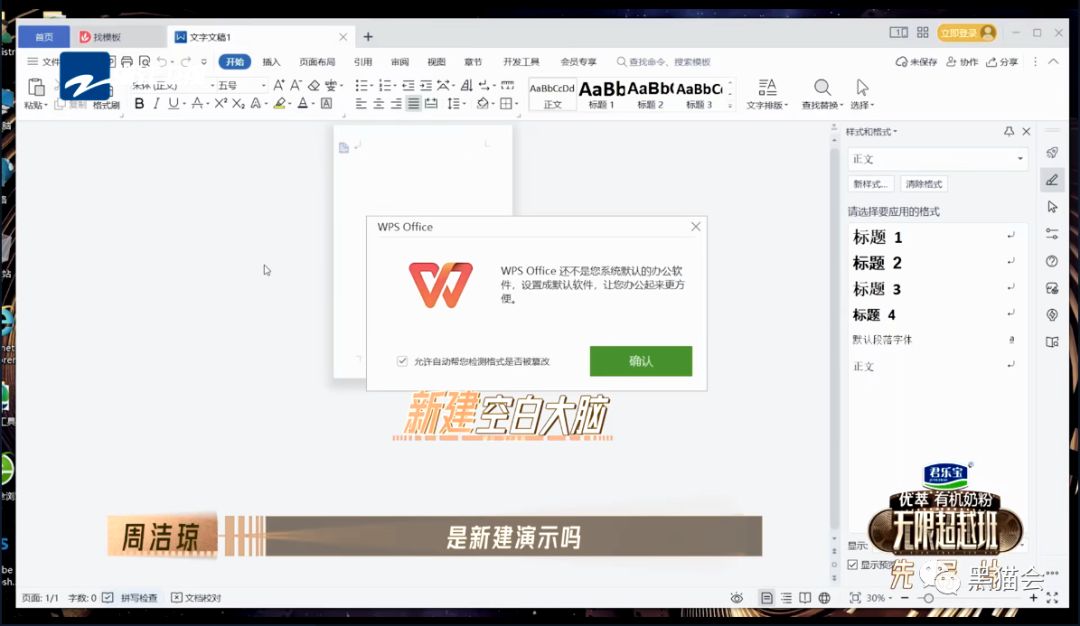Open the View (视图) tab
Screen dimensions: 1080x626
pyautogui.click(x=436, y=62)
